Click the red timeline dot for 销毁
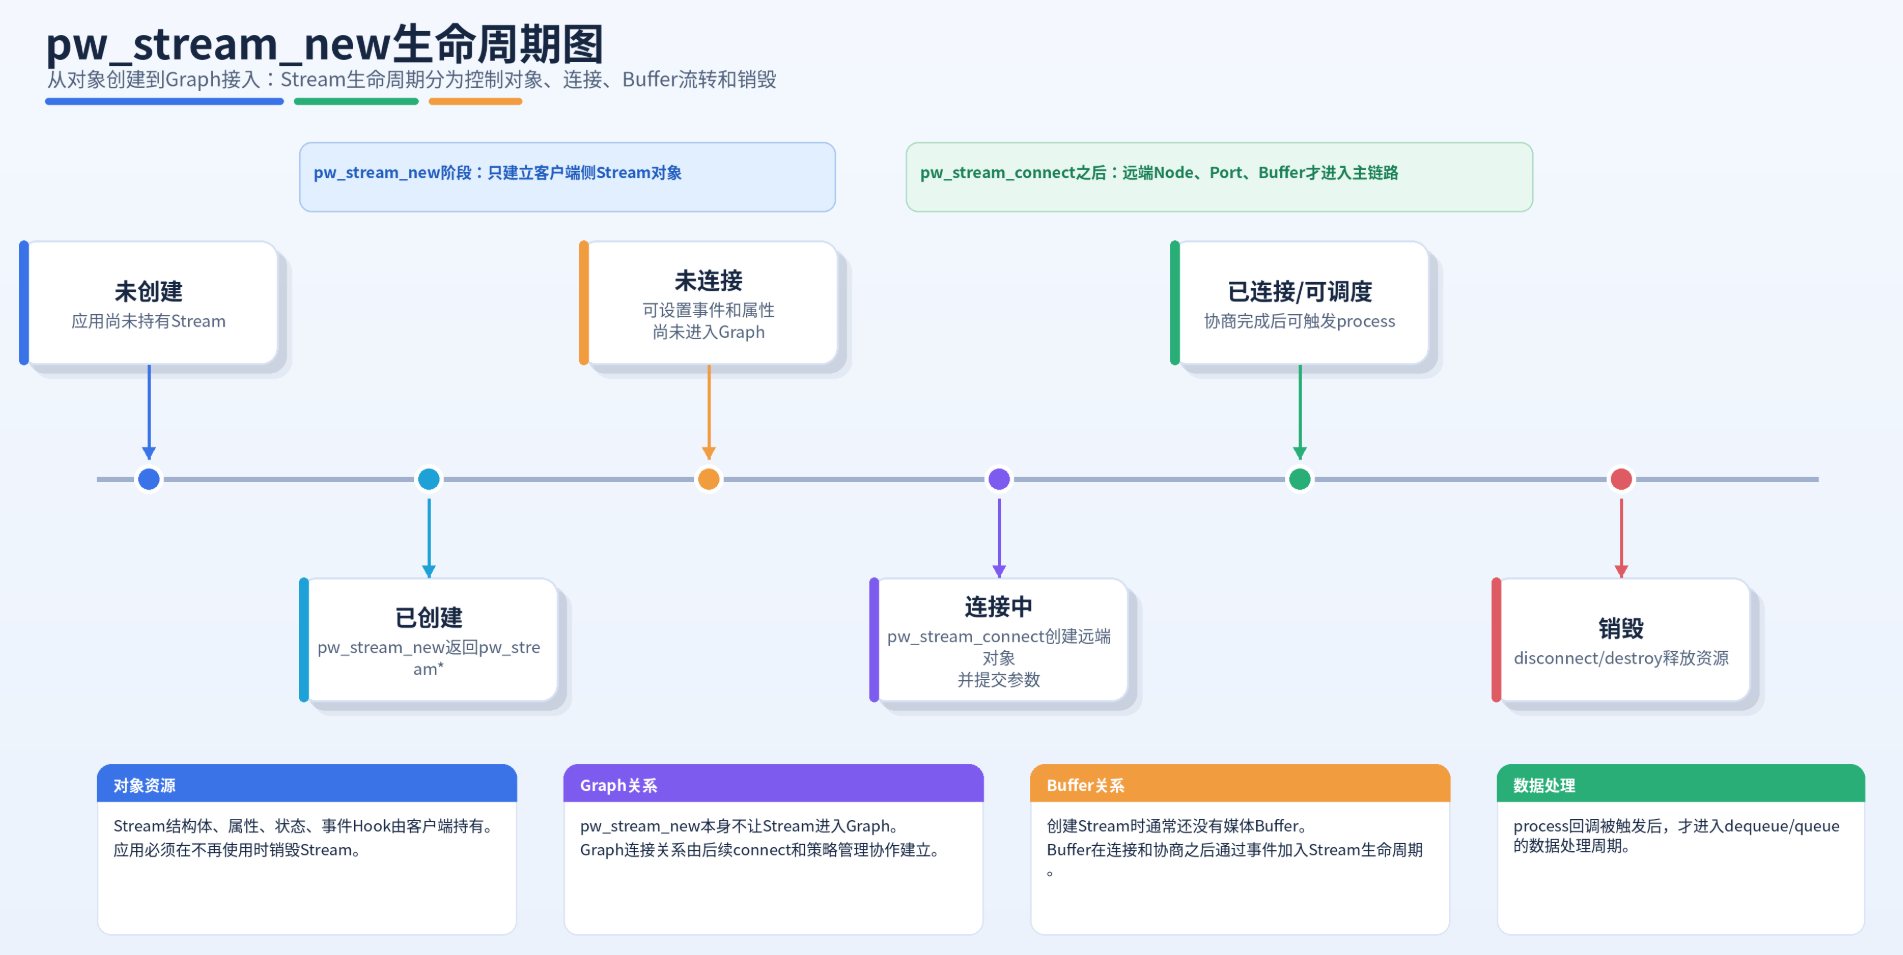The height and width of the screenshot is (955, 1903). pyautogui.click(x=1621, y=479)
